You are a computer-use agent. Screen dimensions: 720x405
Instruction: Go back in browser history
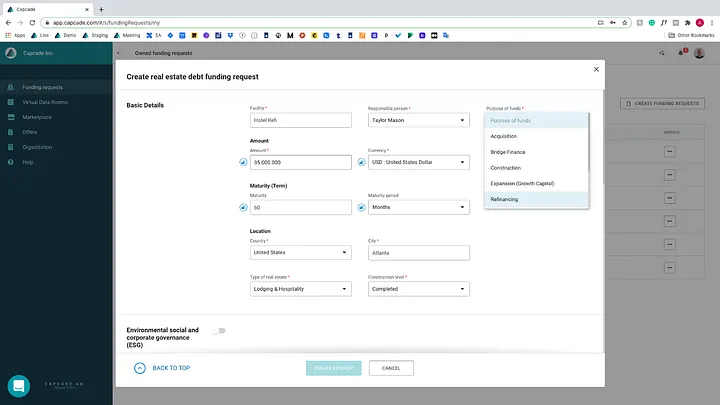click(8, 22)
